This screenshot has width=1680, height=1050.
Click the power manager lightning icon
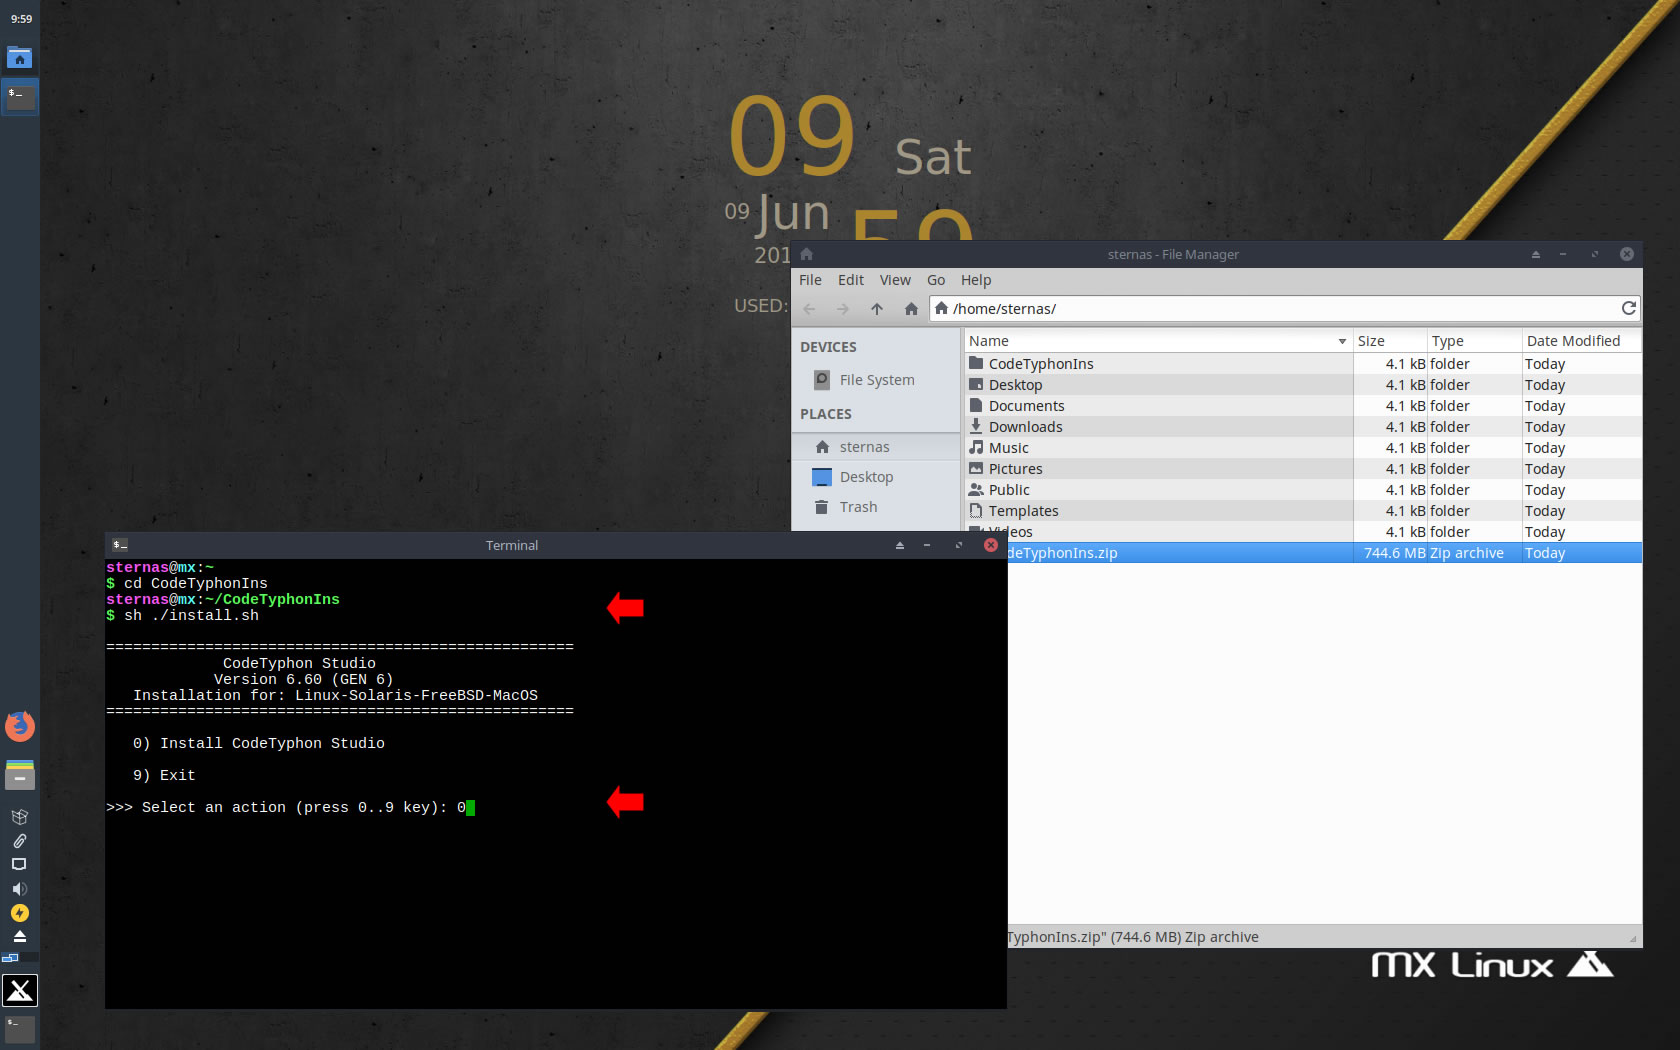tap(19, 913)
